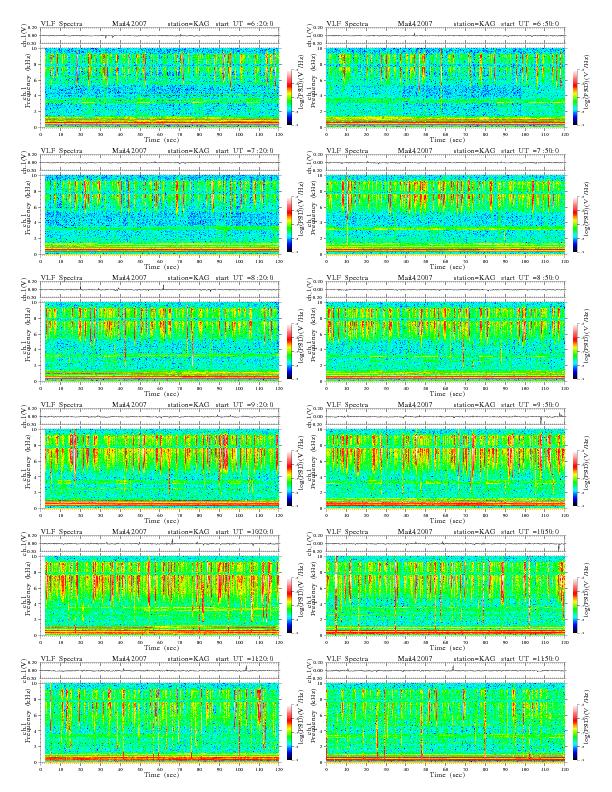Image resolution: width=612 pixels, height=792 pixels.
Task: Open the spectrogram starting UT 6:20:0
Action: [x=160, y=88]
